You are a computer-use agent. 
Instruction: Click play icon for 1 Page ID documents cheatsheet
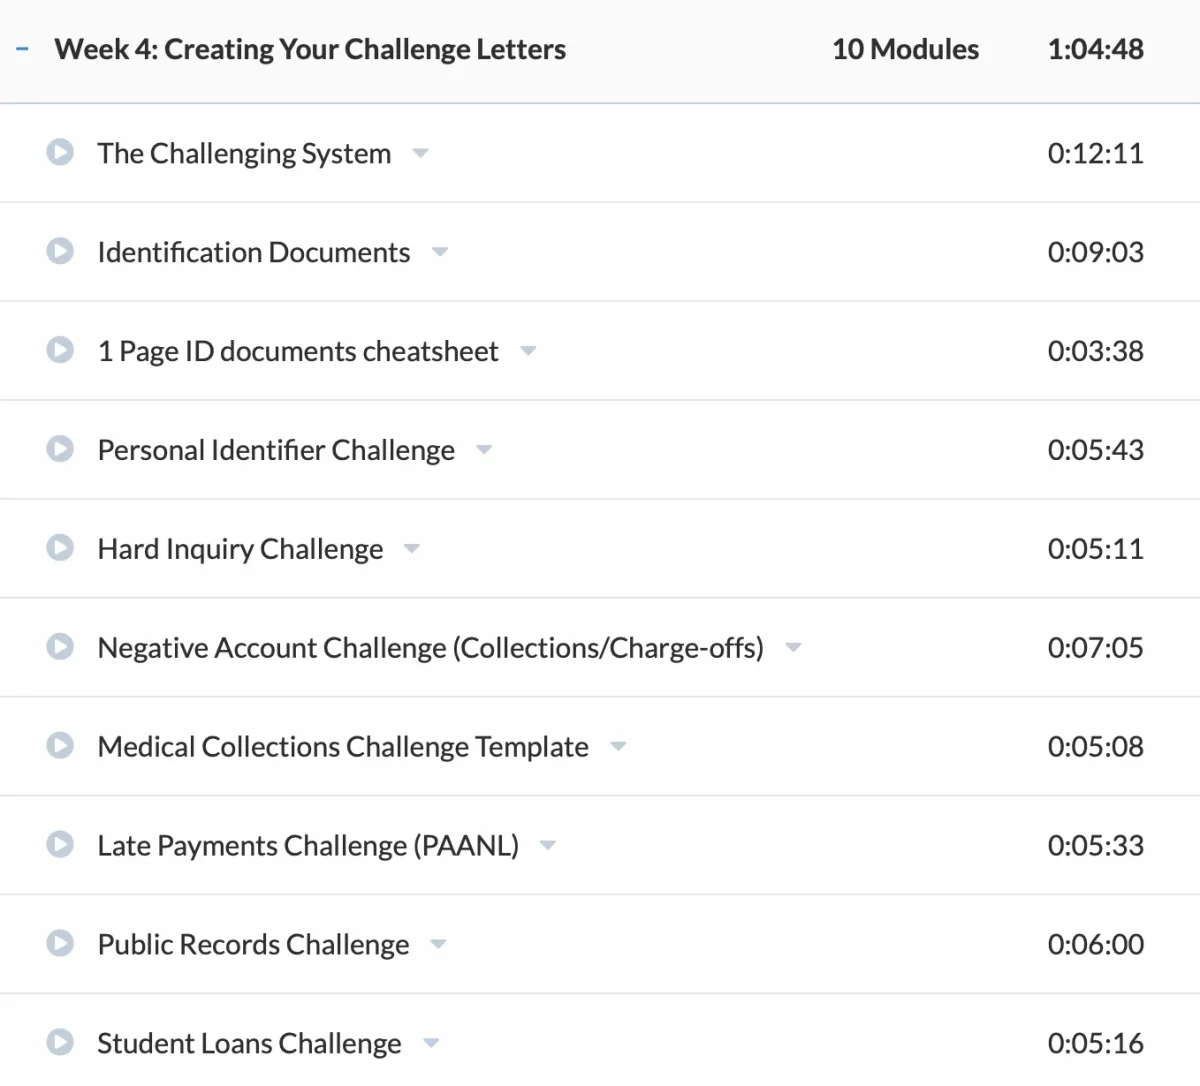(60, 350)
